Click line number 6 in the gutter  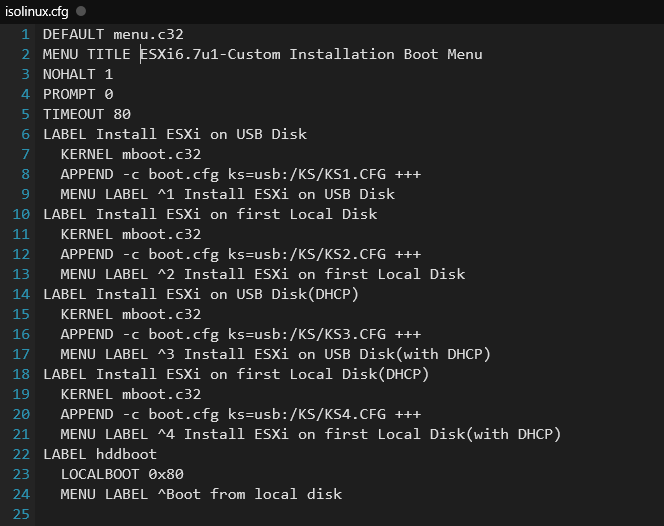click(25, 134)
